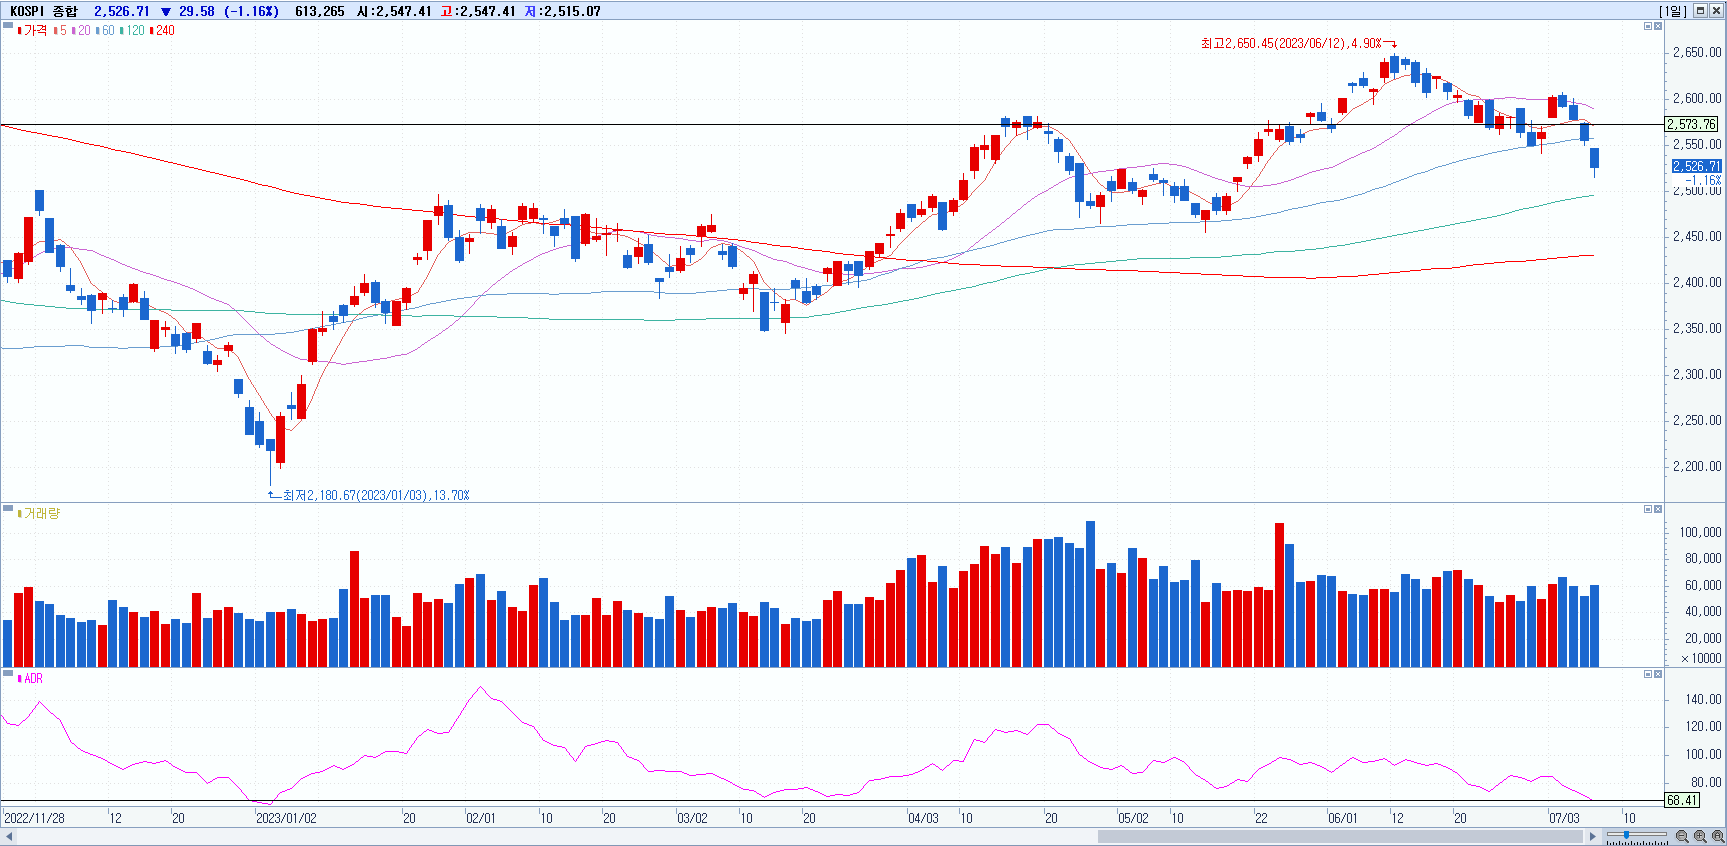Click the 03/02 date axis label
The image size is (1727, 846).
692,818
